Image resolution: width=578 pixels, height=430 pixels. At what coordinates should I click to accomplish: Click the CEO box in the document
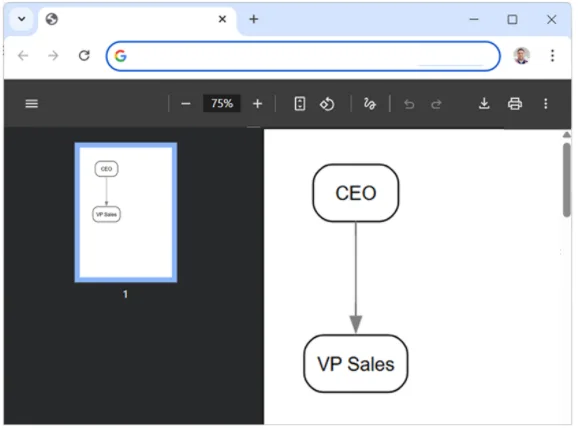(x=356, y=193)
